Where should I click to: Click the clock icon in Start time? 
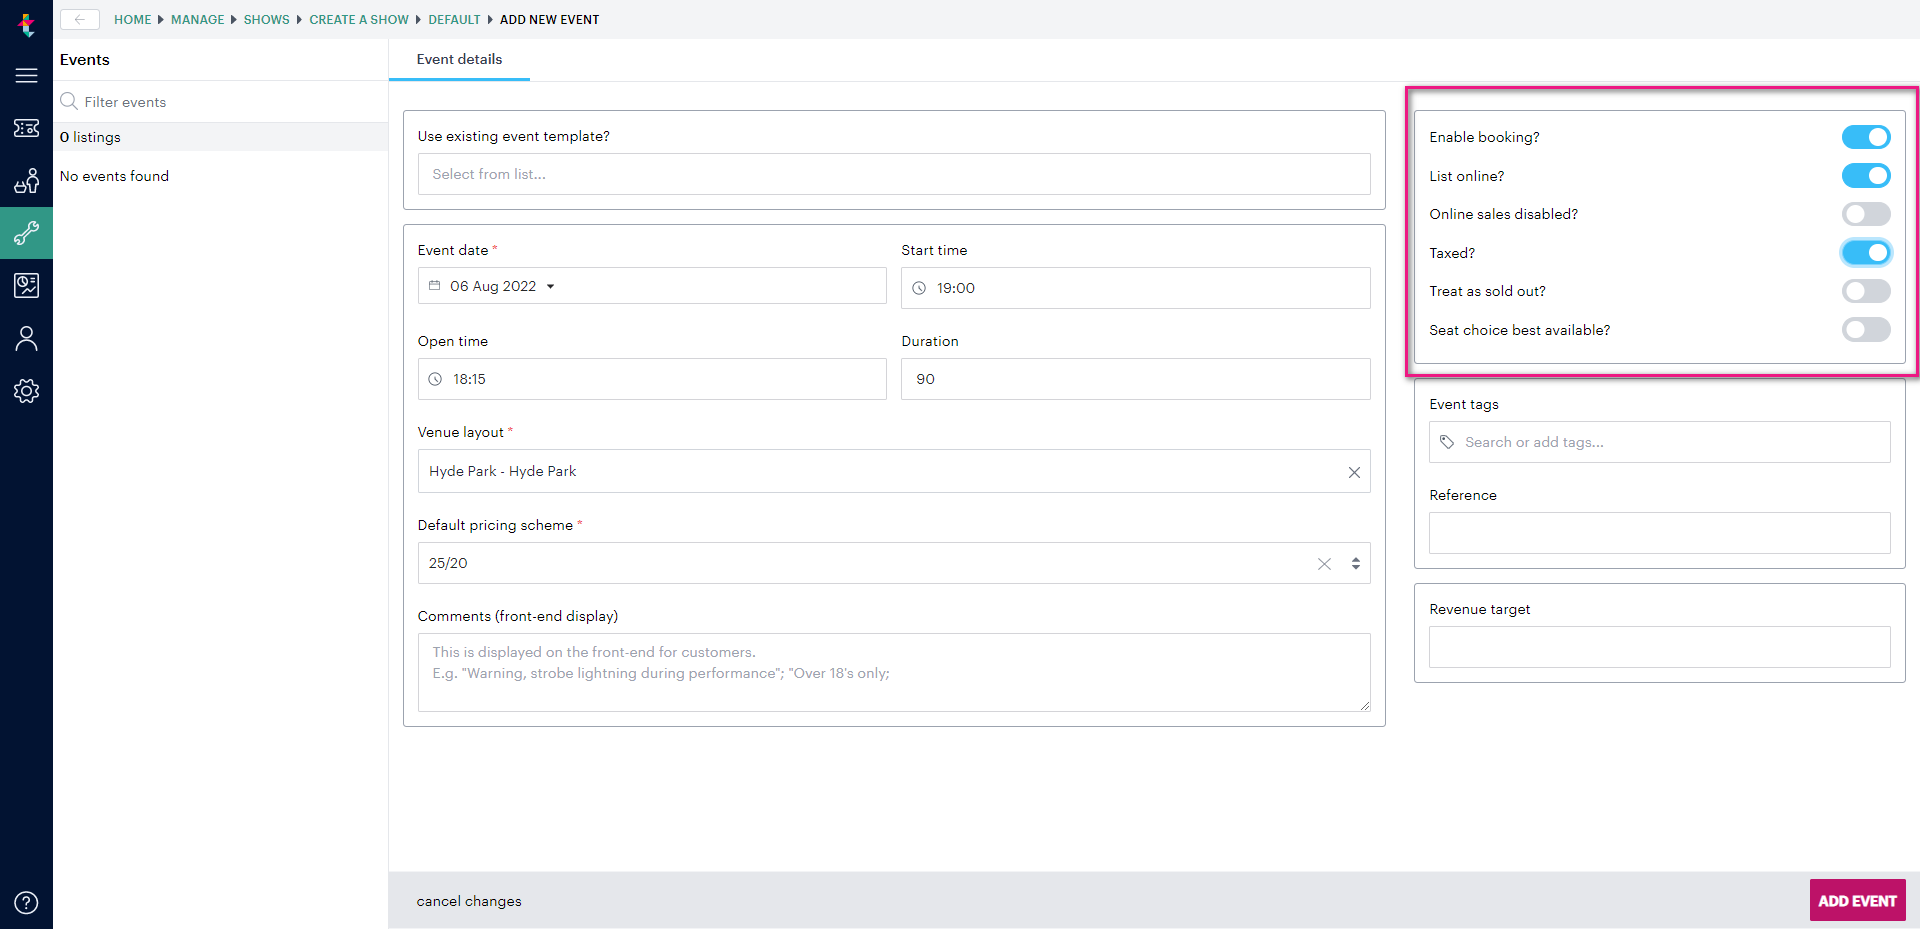pyautogui.click(x=919, y=288)
